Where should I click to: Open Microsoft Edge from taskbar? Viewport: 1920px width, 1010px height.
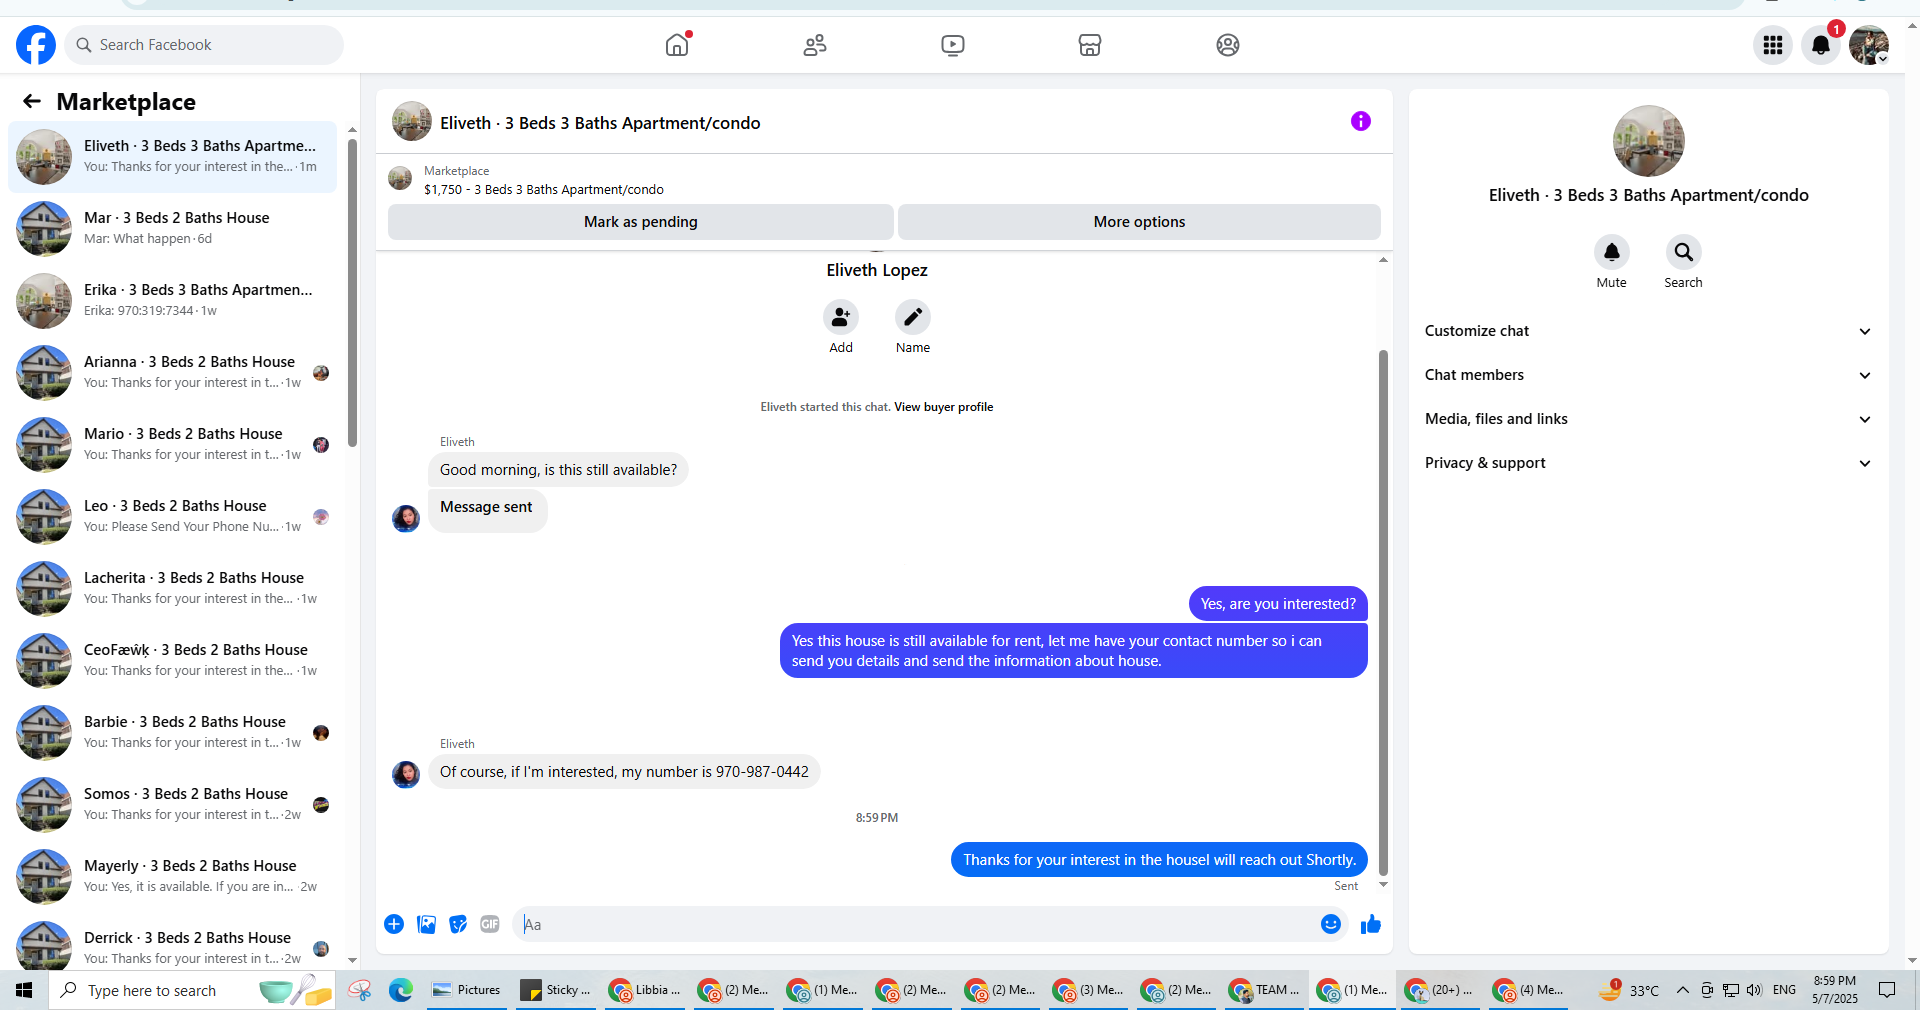(x=401, y=990)
